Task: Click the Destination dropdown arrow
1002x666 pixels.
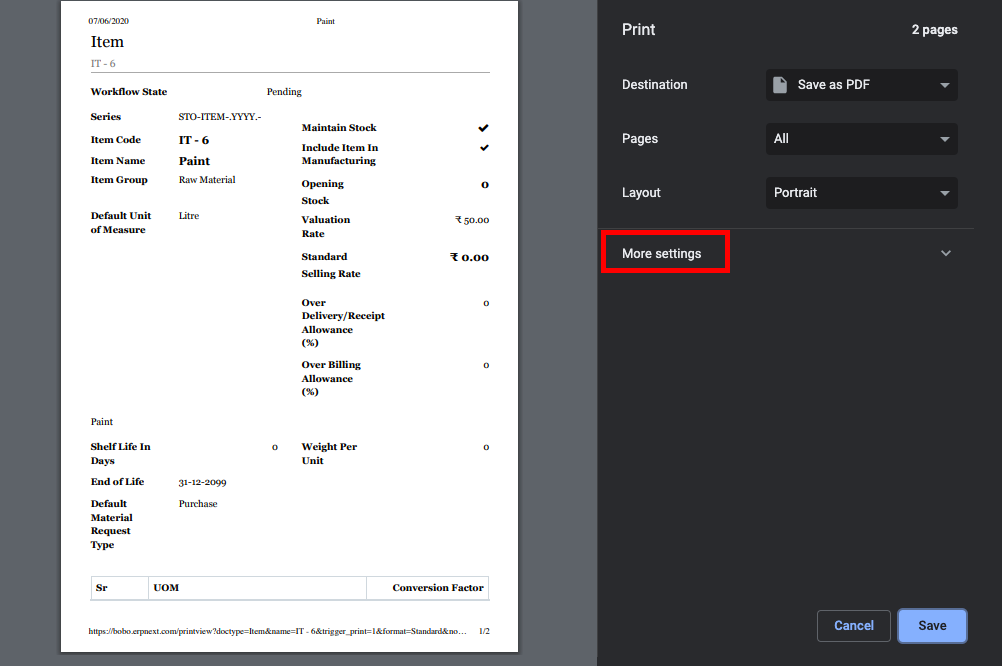Action: tap(944, 85)
